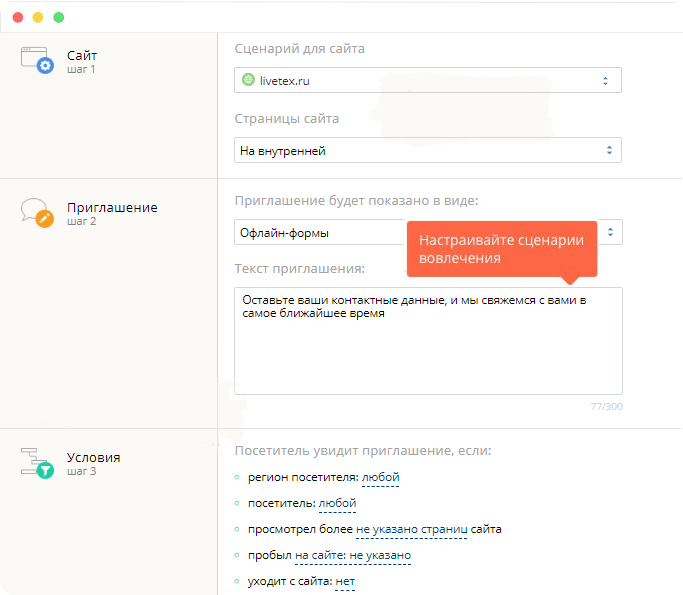
Task: Open the Офлайн-формы invitation type dropdown
Action: pos(321,232)
